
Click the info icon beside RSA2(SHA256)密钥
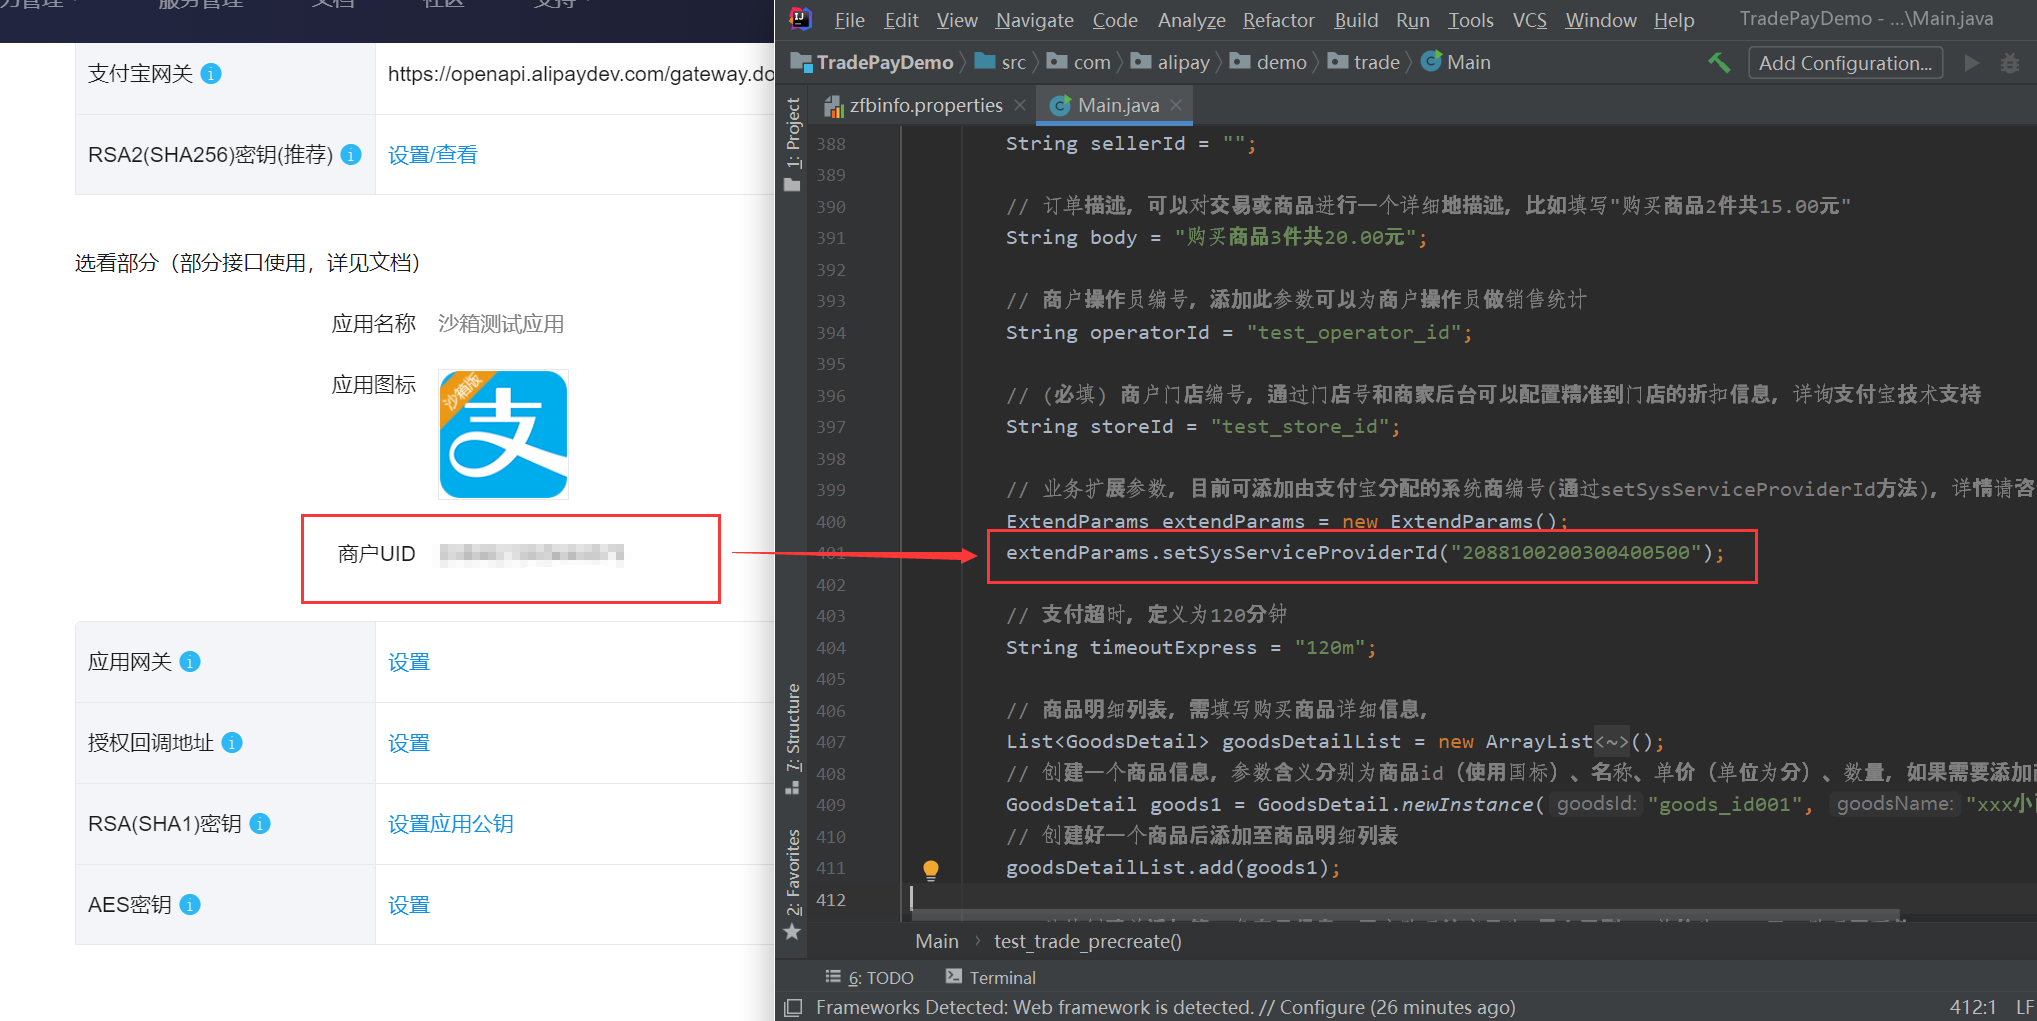(x=351, y=155)
